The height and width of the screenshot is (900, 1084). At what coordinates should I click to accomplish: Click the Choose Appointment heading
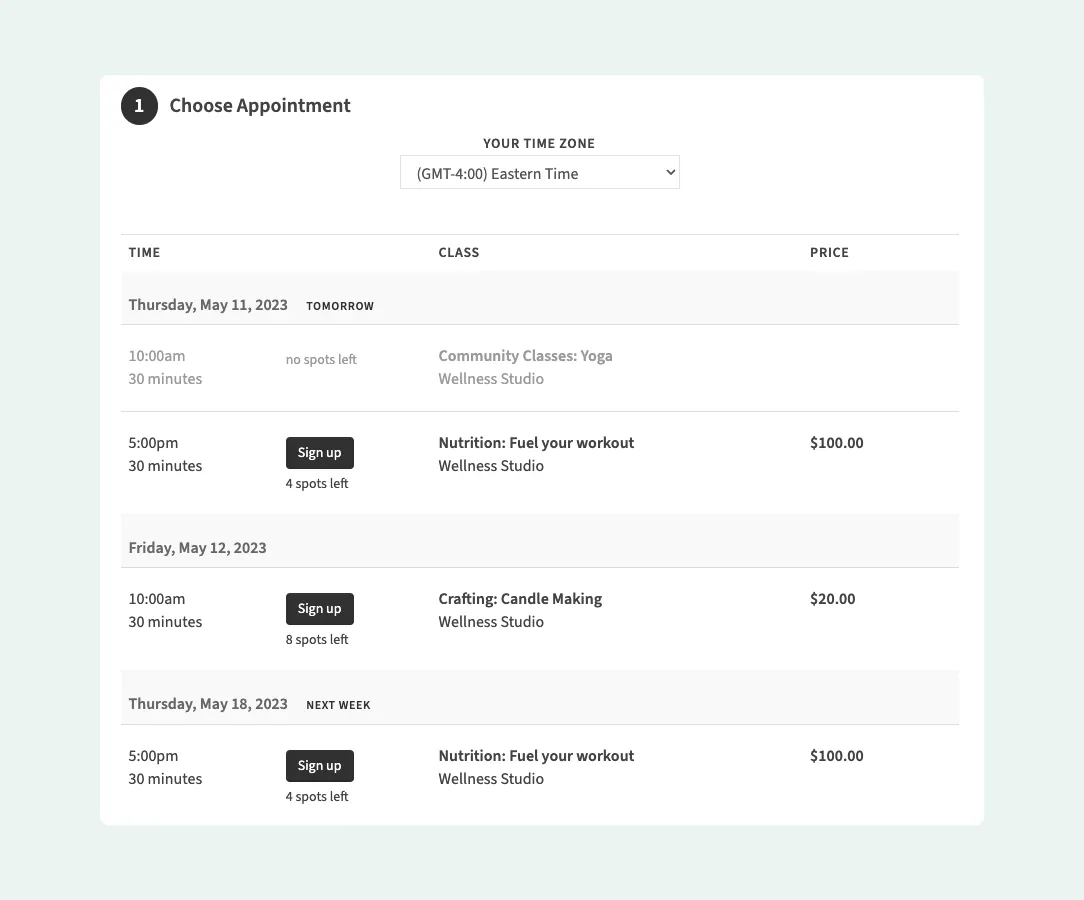tap(260, 105)
